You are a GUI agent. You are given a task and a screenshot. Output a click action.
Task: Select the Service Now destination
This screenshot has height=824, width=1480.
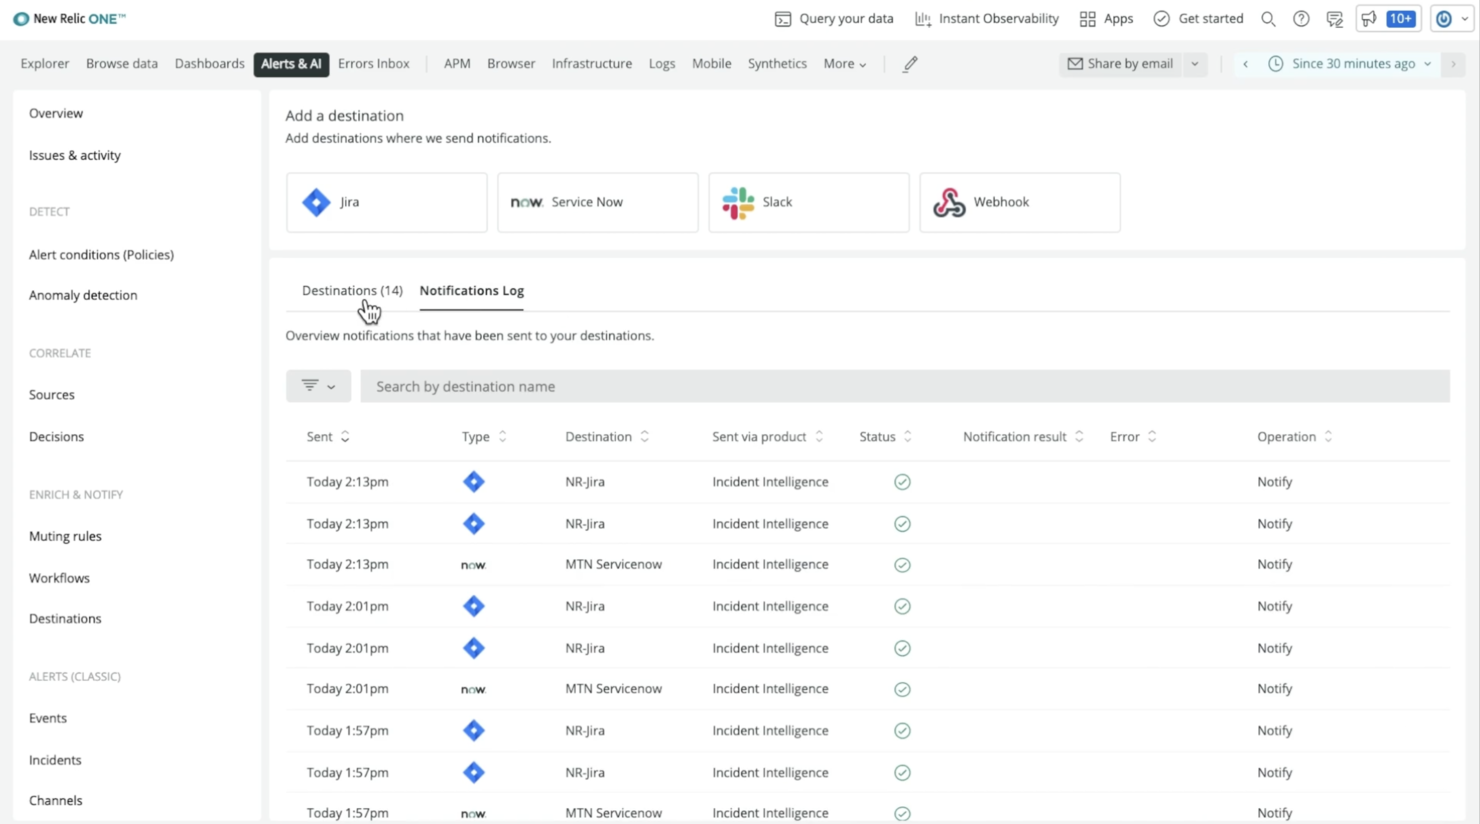pos(597,202)
